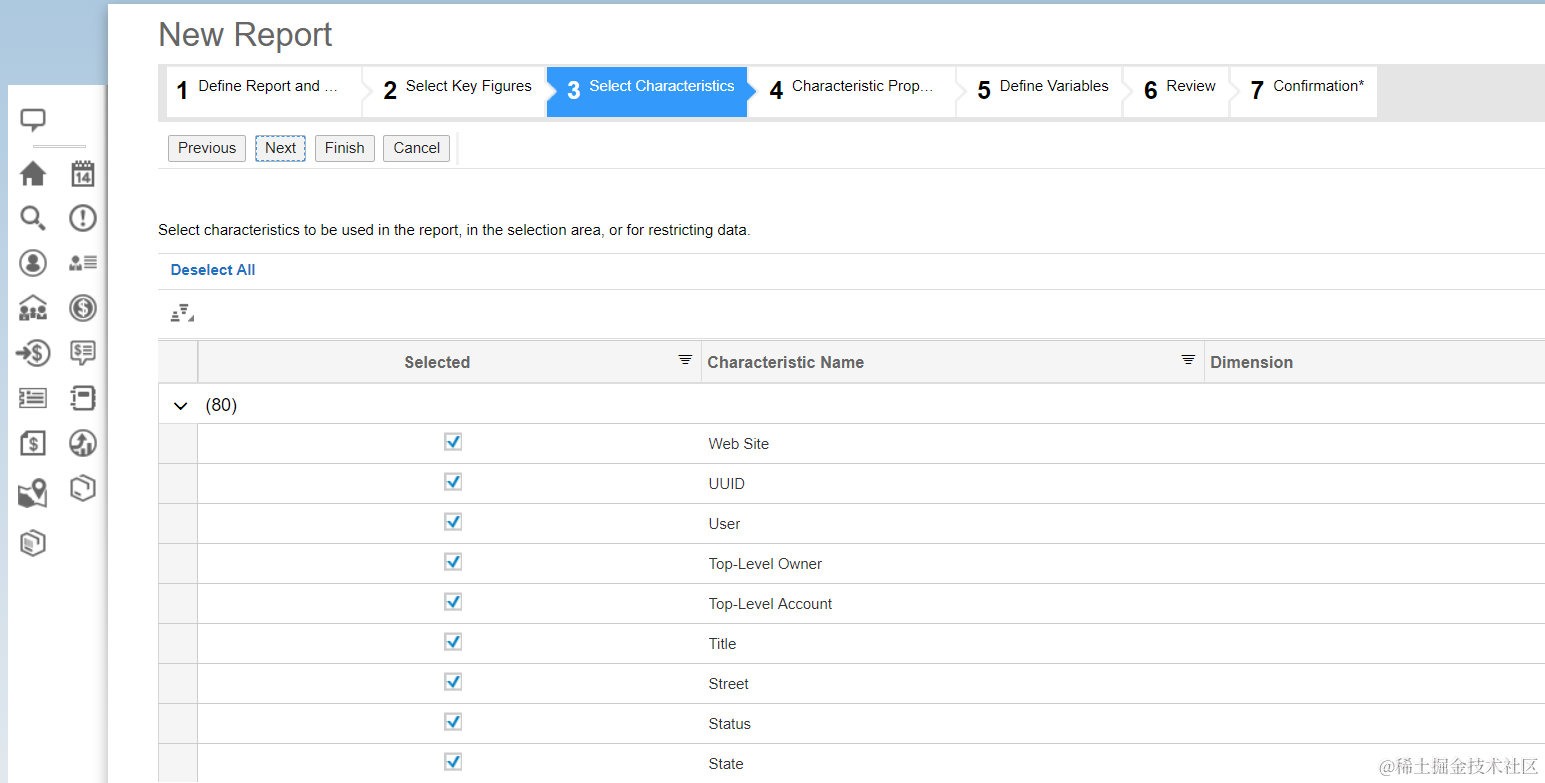
Task: Click the box with document icon
Action: point(33,543)
